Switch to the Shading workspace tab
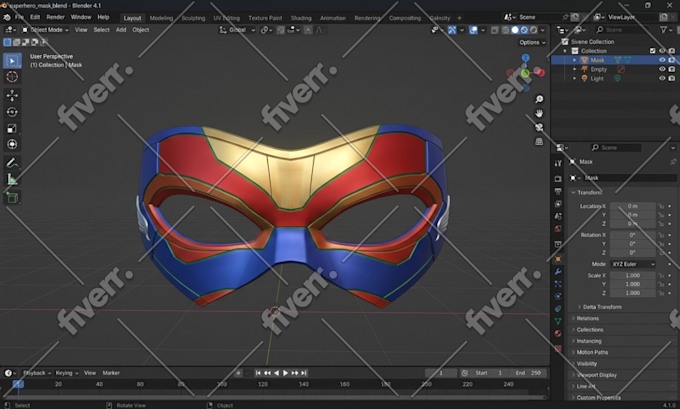Screen dimensions: 680x409 click(x=301, y=18)
